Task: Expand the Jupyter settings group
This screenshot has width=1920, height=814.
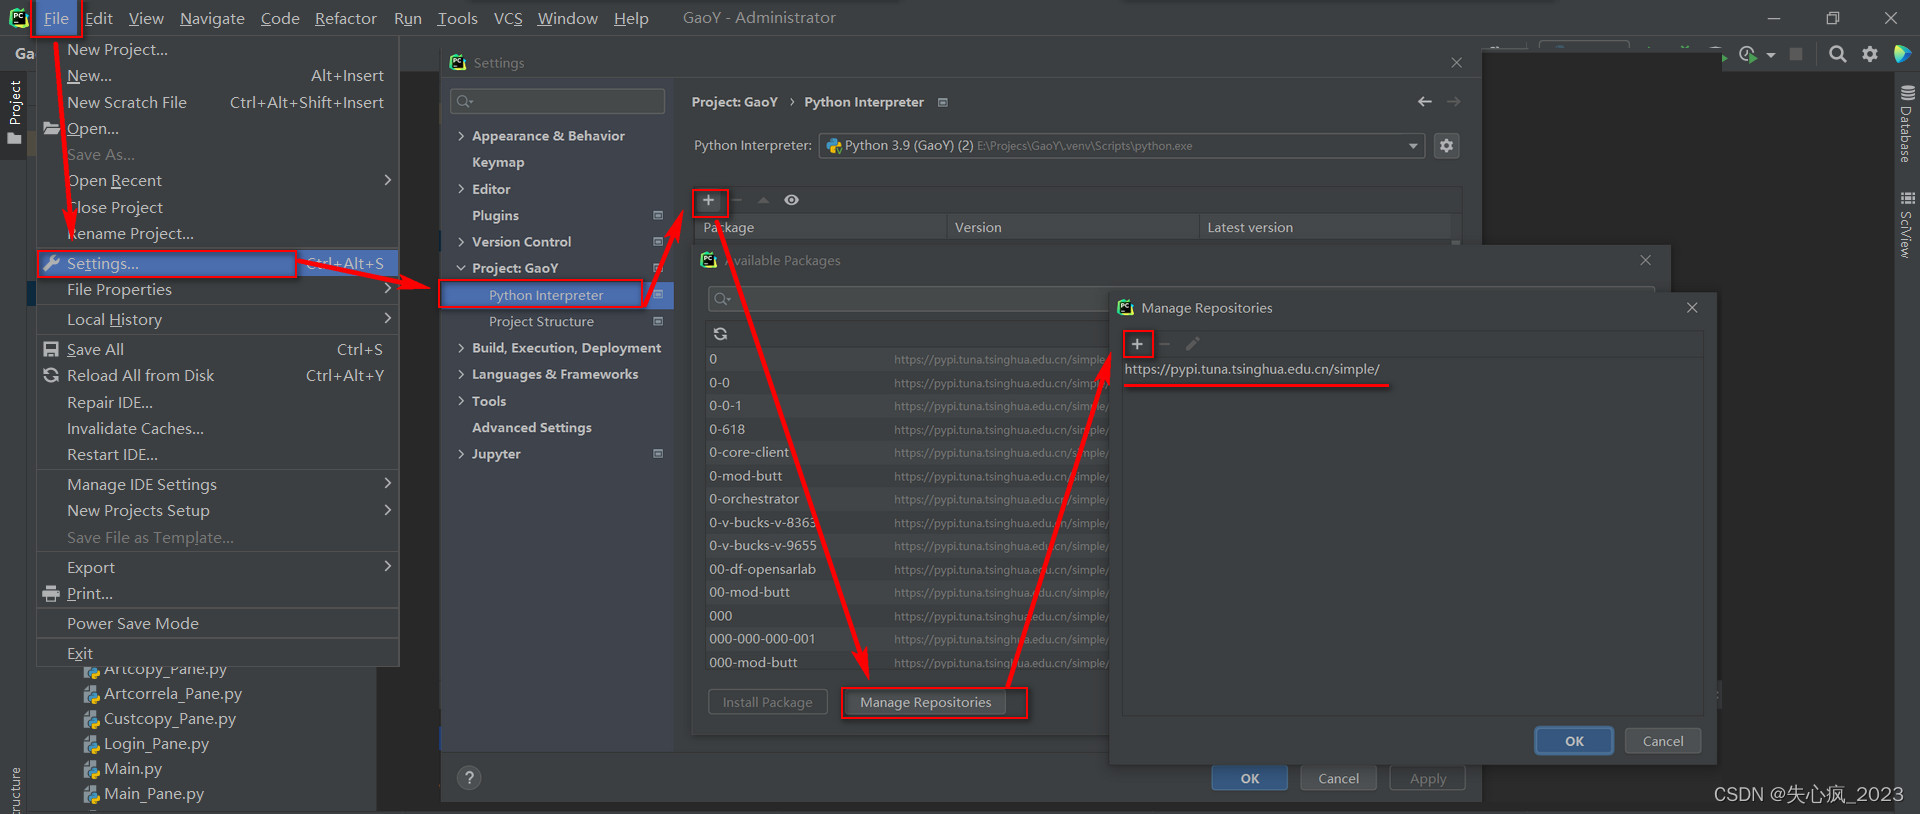Action: (461, 454)
